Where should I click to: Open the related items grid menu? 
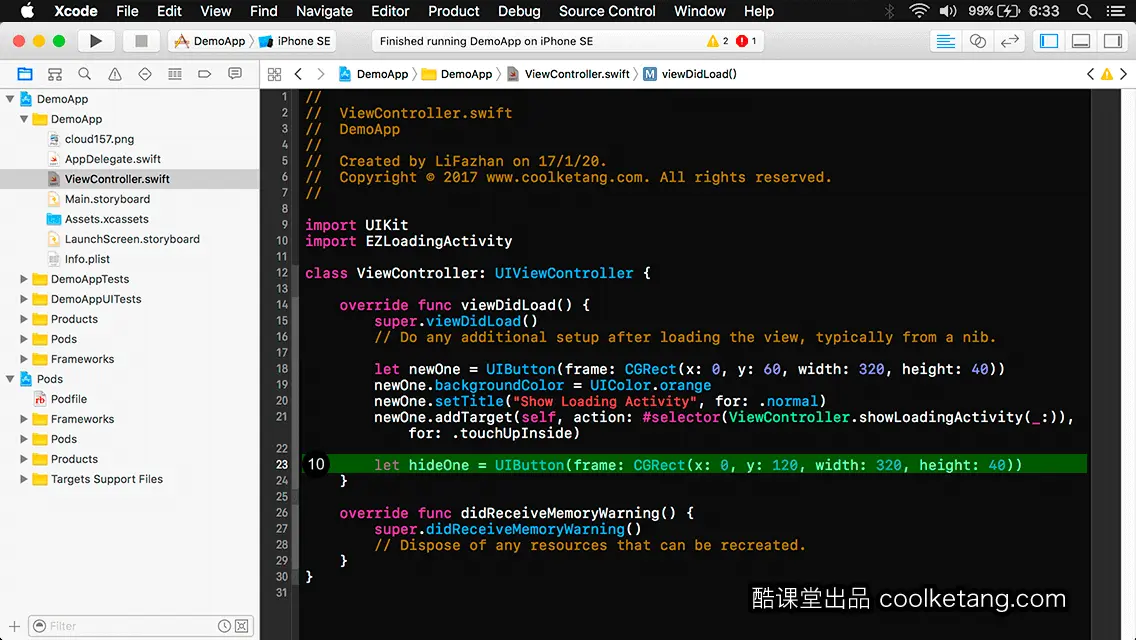pos(274,74)
